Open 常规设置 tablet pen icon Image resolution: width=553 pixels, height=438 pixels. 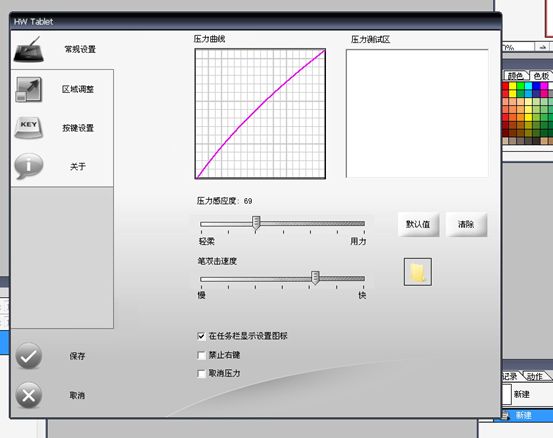(x=29, y=49)
